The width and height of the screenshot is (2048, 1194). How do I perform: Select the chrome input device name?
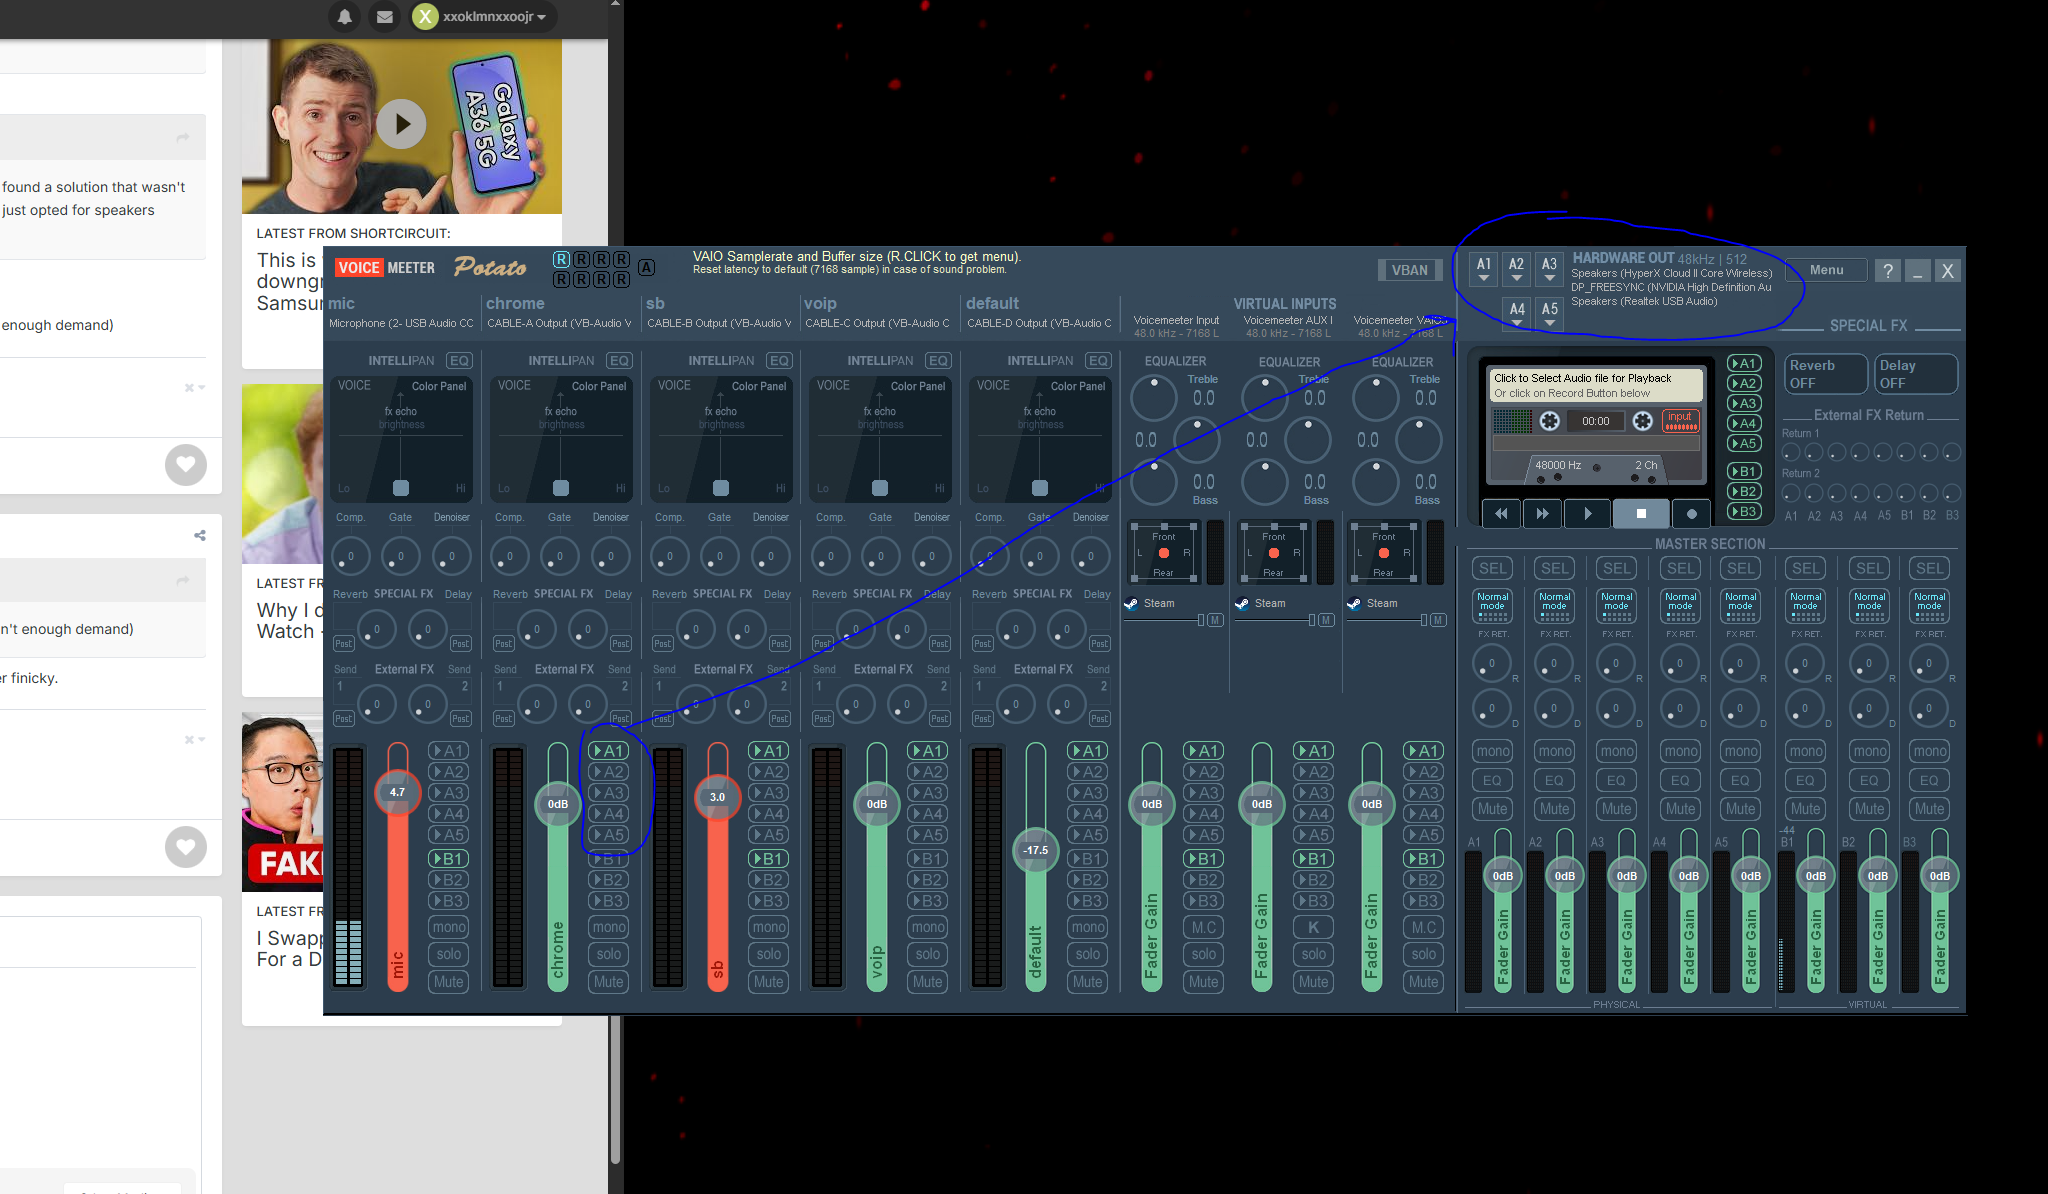tap(560, 323)
